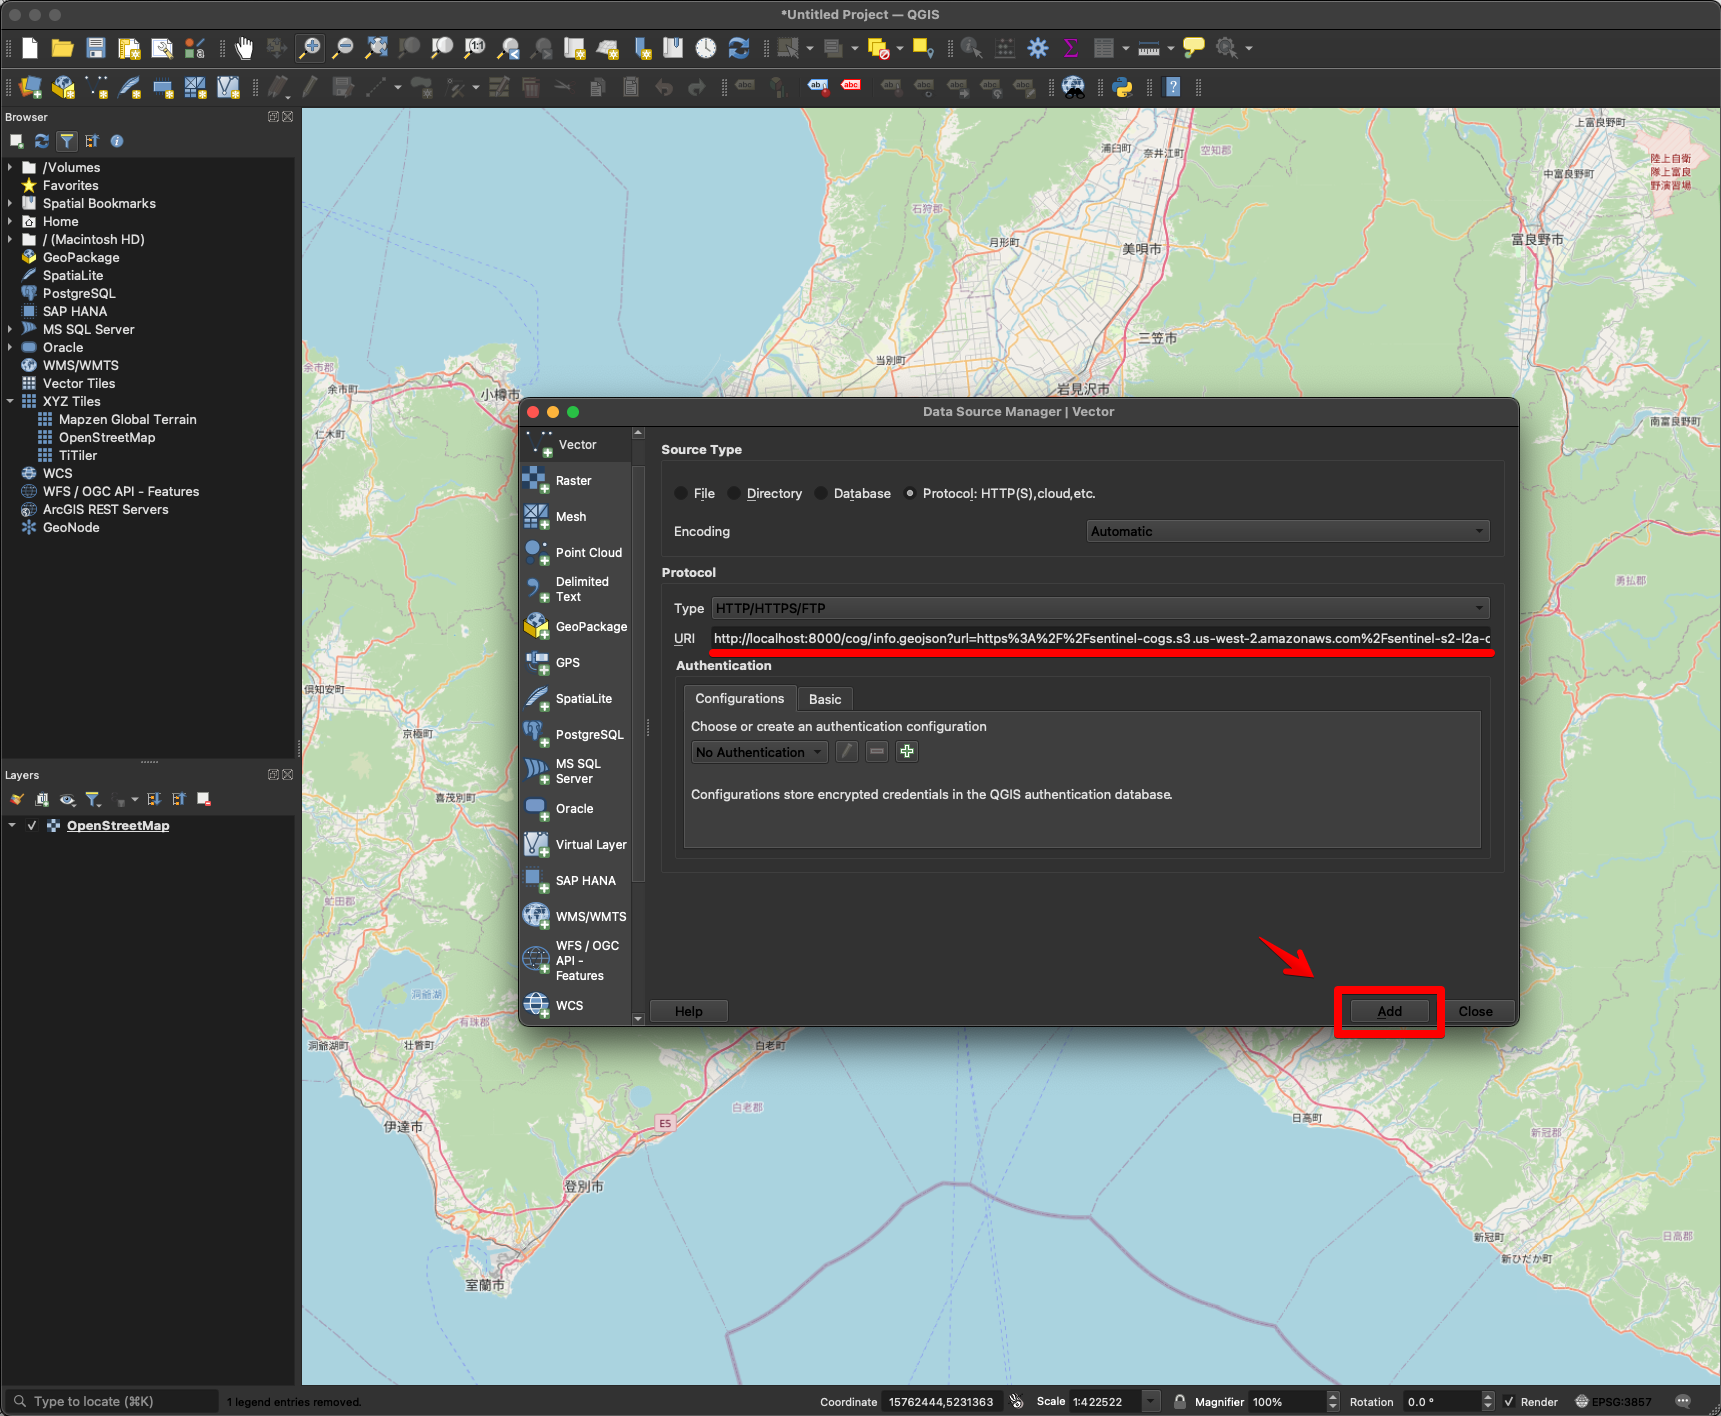Image resolution: width=1721 pixels, height=1416 pixels.
Task: Select Mapzen Global Terrain in Browser
Action: [128, 419]
